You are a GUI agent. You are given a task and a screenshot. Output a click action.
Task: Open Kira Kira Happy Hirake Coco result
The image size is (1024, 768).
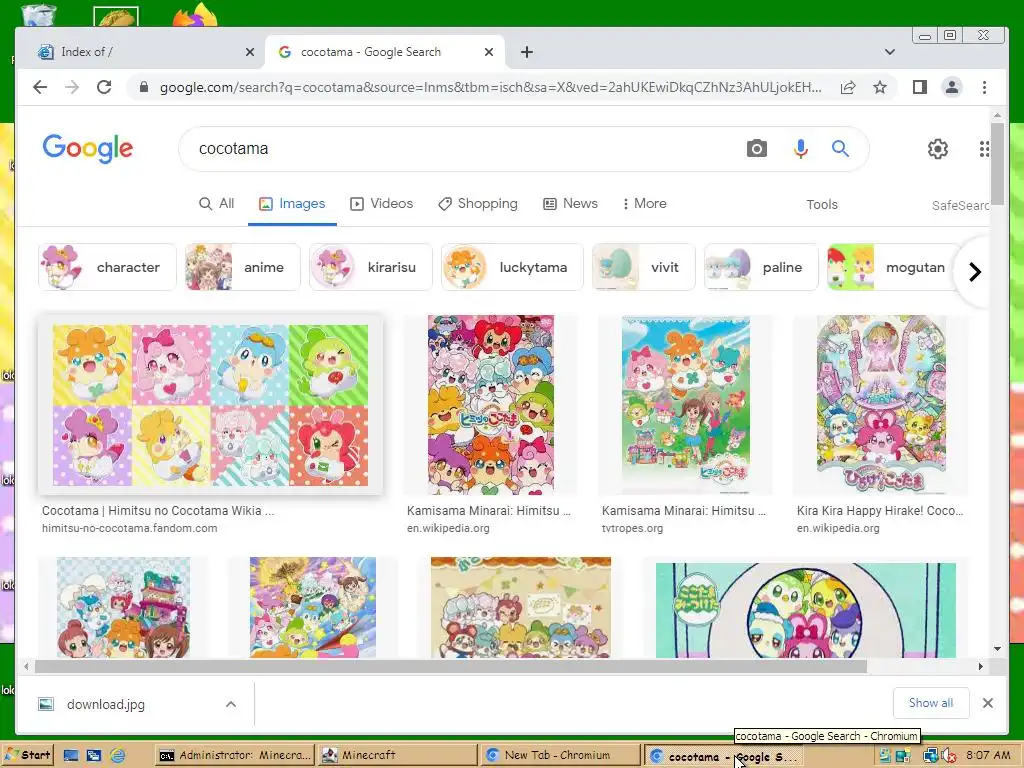point(880,511)
